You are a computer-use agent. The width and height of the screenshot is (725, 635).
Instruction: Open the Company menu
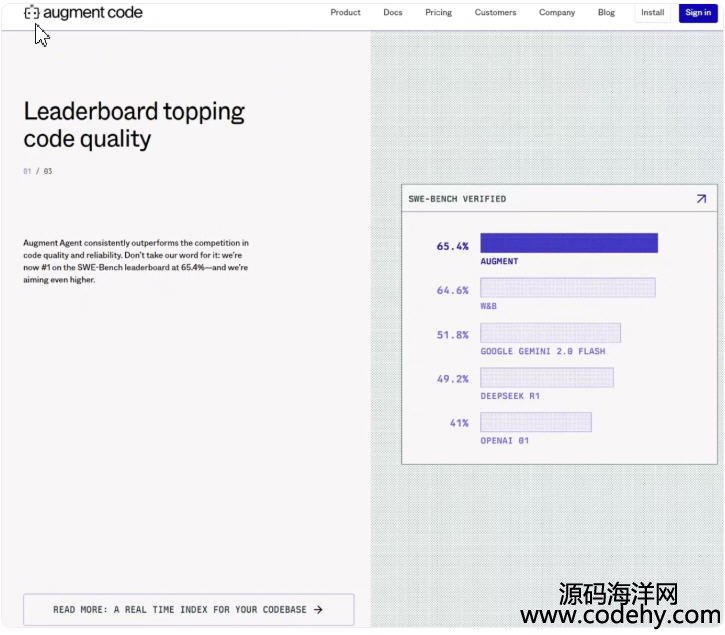pos(557,12)
